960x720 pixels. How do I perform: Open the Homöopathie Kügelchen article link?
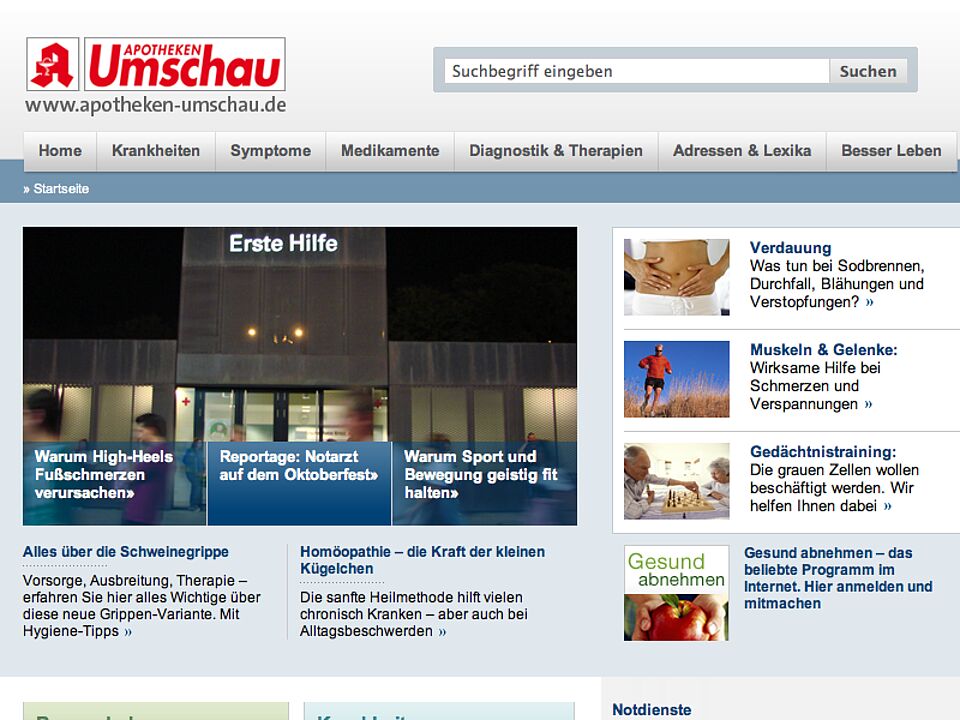point(422,560)
